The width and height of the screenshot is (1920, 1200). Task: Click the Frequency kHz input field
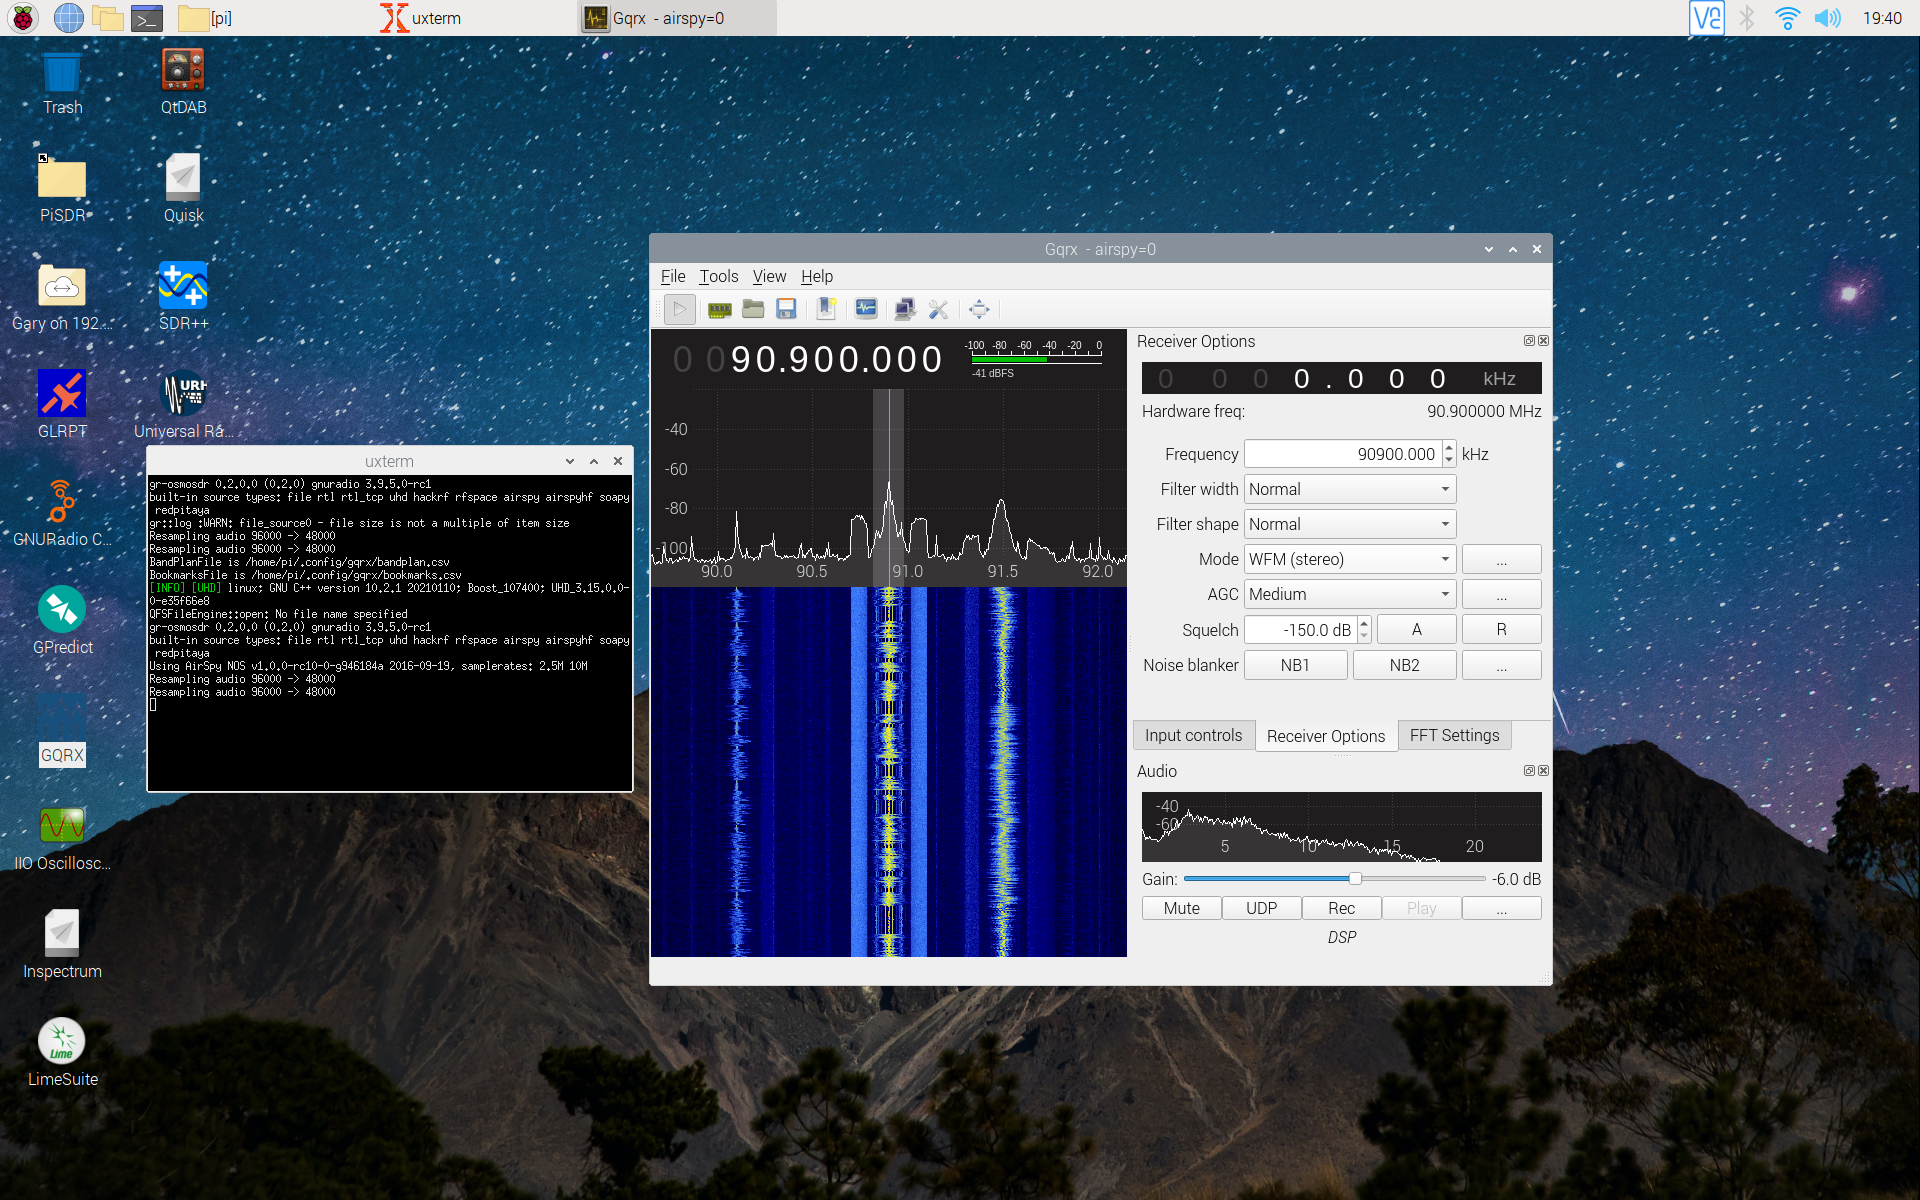1343,454
